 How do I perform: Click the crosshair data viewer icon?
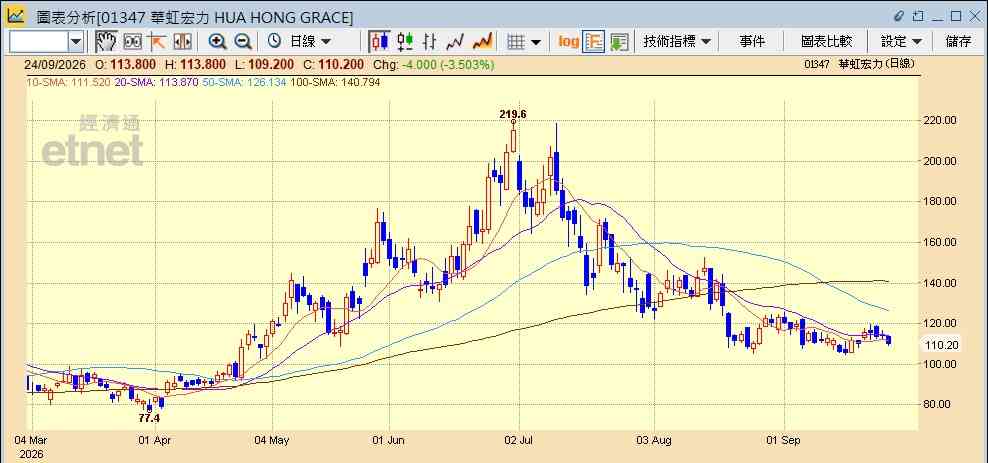pyautogui.click(x=132, y=42)
